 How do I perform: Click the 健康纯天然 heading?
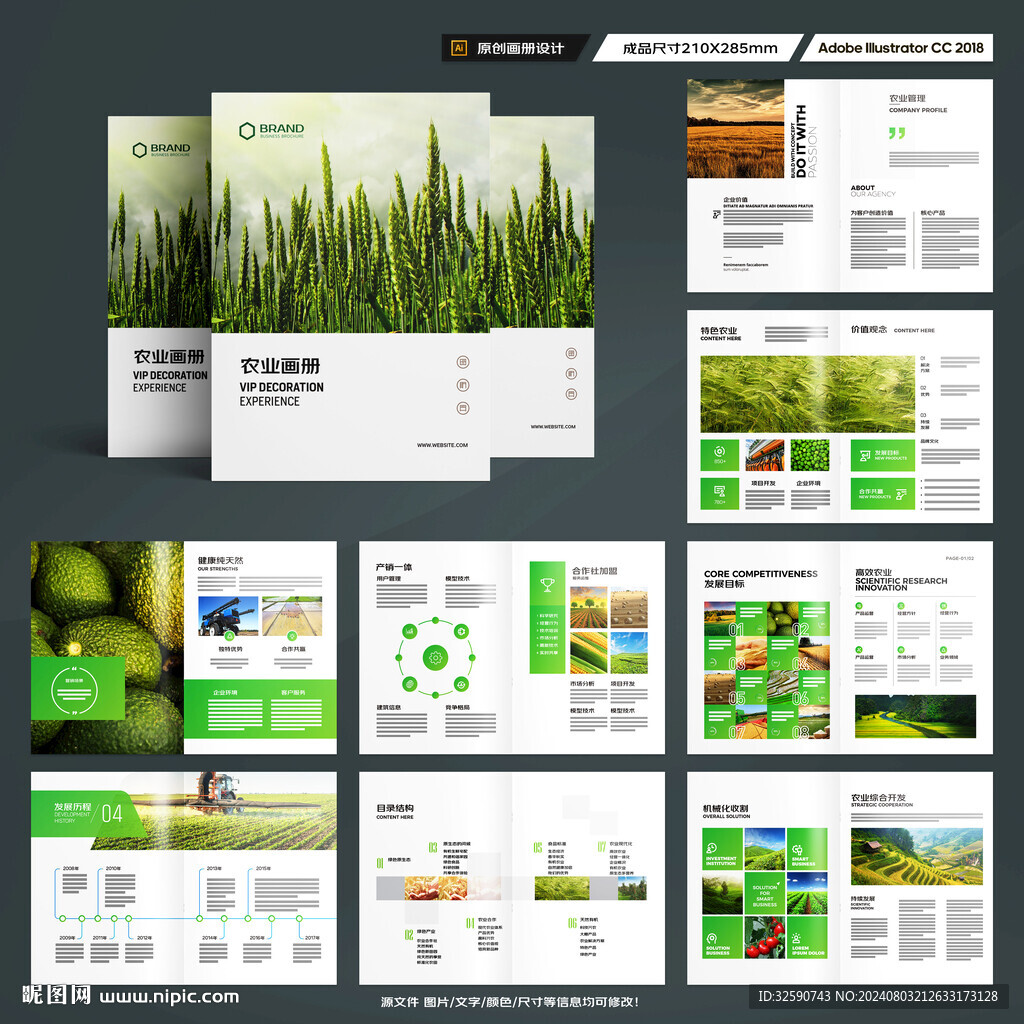pyautogui.click(x=220, y=560)
